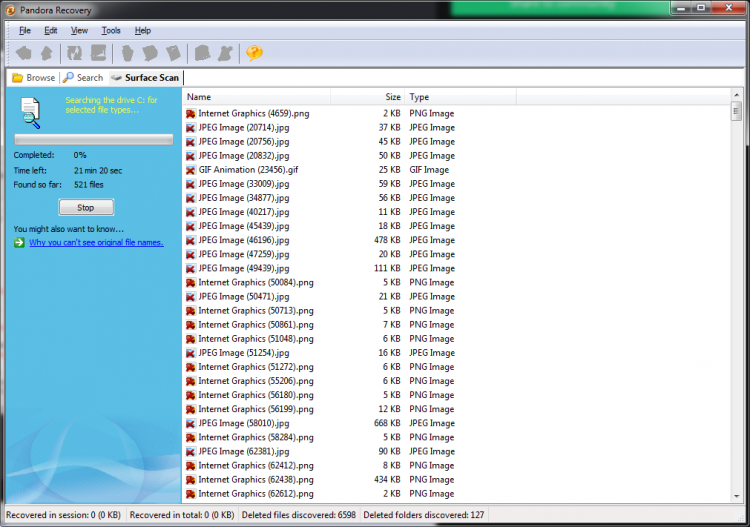750x527 pixels.
Task: Click 'Deleted files discovered: 6598' status entry
Action: 299,515
